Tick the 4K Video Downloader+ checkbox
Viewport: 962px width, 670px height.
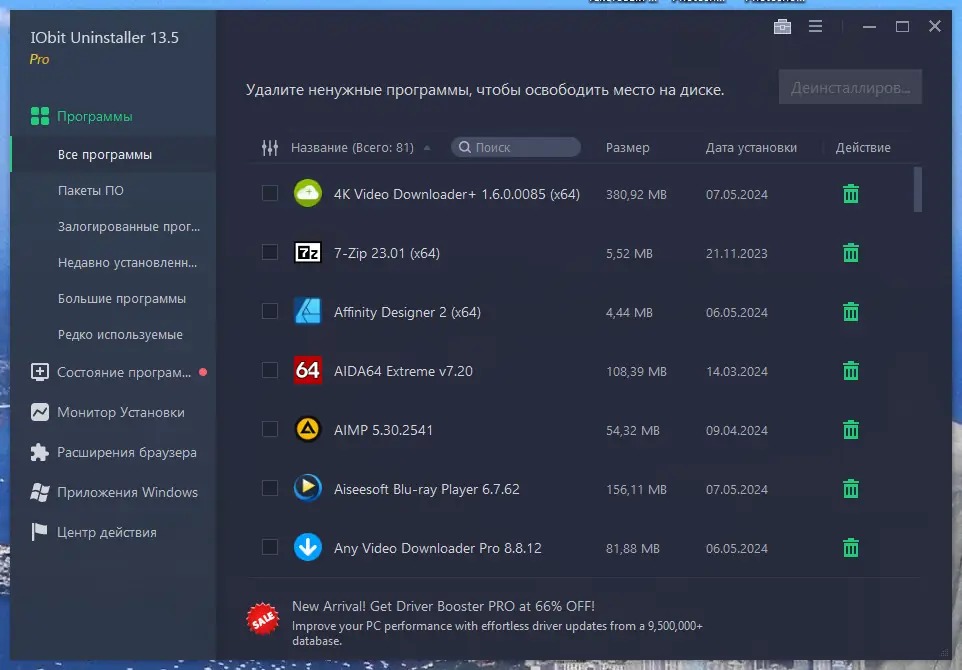[x=270, y=193]
